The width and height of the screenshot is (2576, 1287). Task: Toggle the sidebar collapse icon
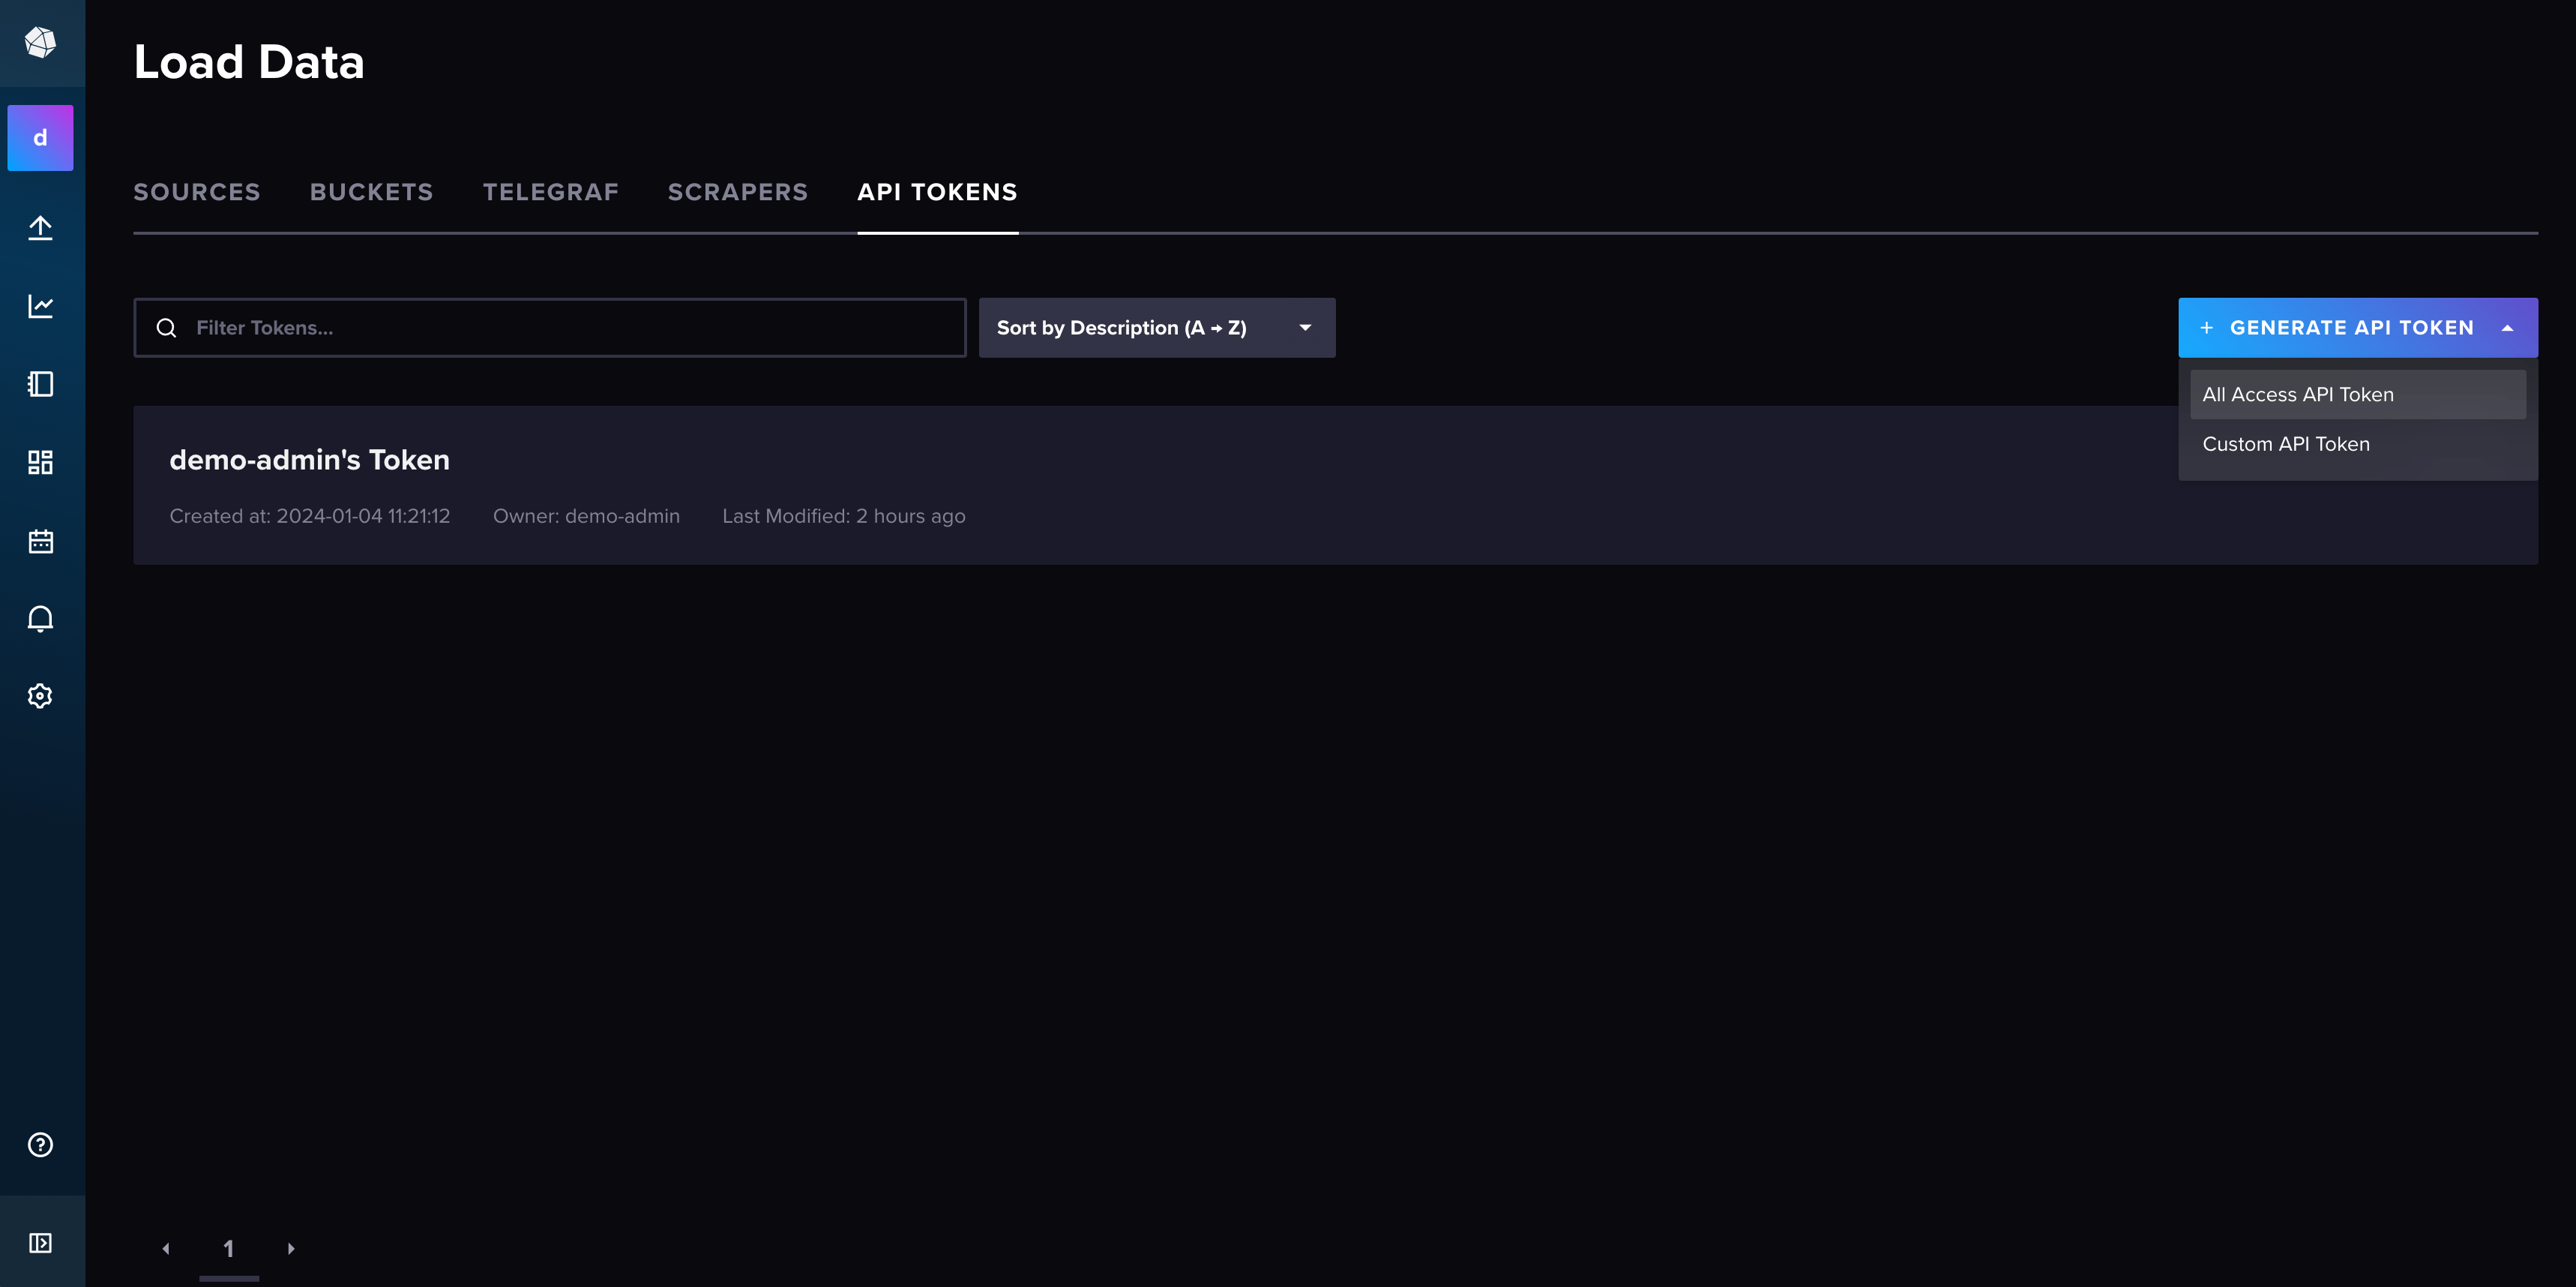[x=40, y=1243]
